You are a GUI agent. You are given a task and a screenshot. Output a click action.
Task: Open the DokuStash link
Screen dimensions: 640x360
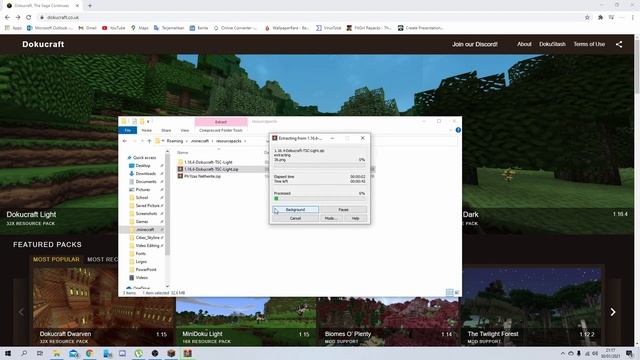click(x=552, y=44)
